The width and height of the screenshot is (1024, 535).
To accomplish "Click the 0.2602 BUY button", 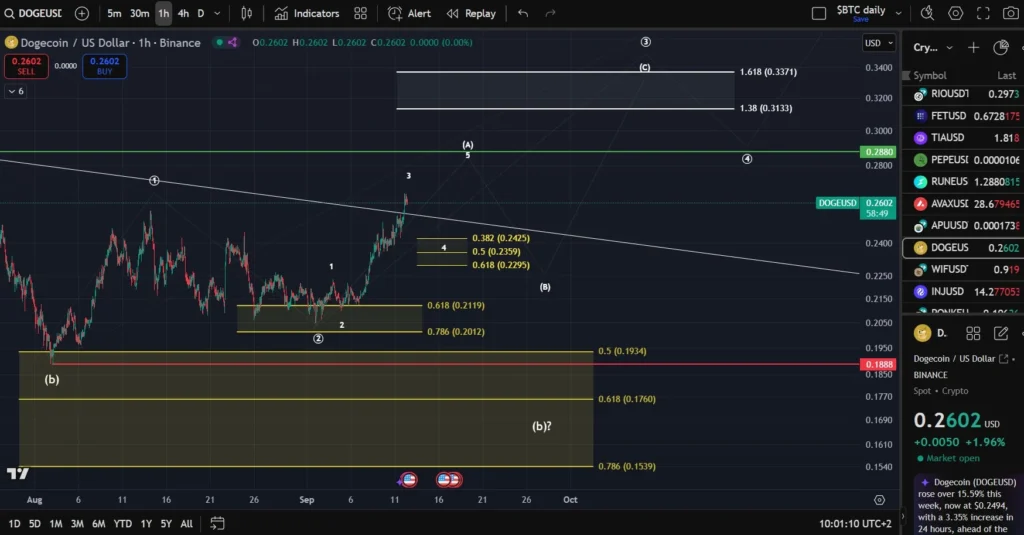I will (x=104, y=66).
